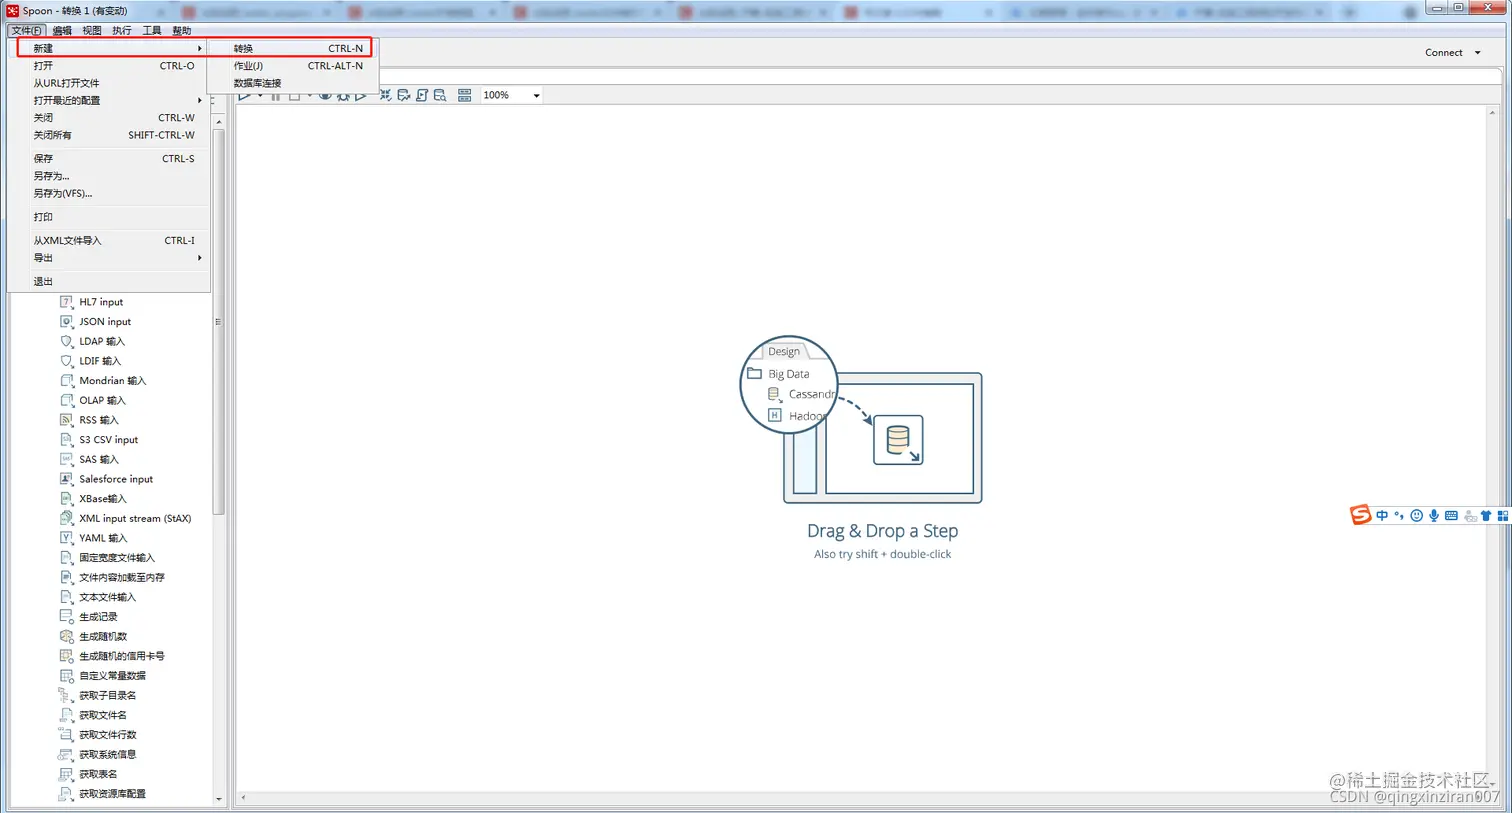Open the Connect dropdown arrow

(x=1477, y=53)
